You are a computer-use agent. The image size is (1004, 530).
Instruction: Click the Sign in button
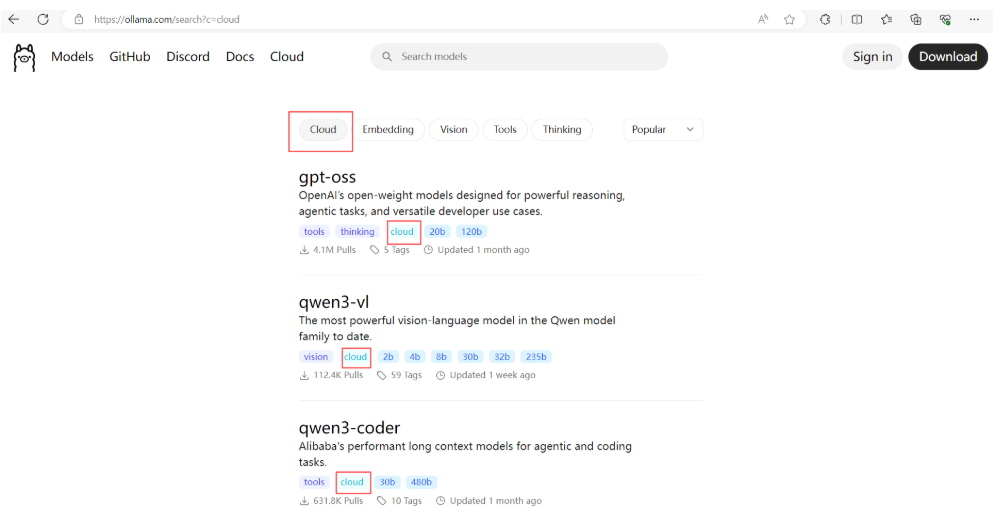[x=872, y=56]
